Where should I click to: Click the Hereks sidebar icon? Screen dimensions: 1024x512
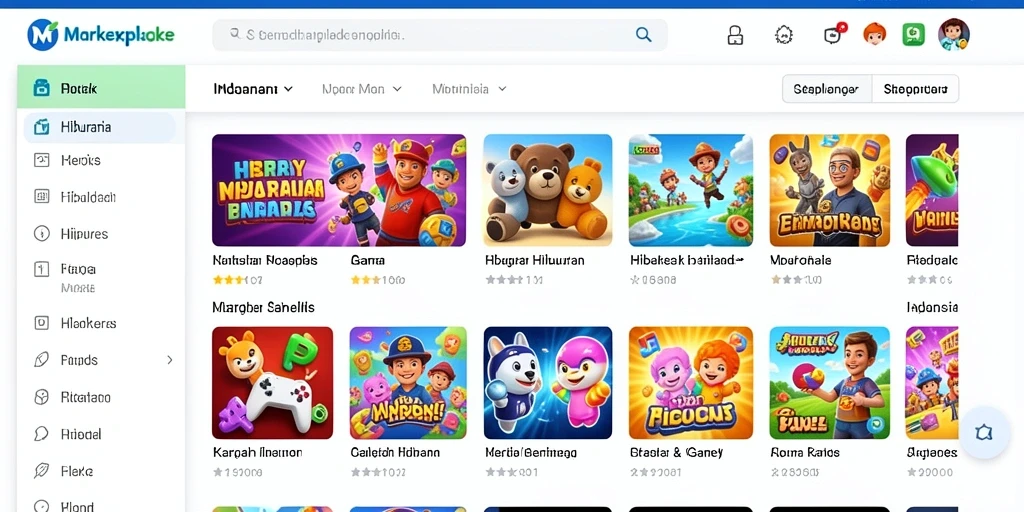pyautogui.click(x=41, y=160)
